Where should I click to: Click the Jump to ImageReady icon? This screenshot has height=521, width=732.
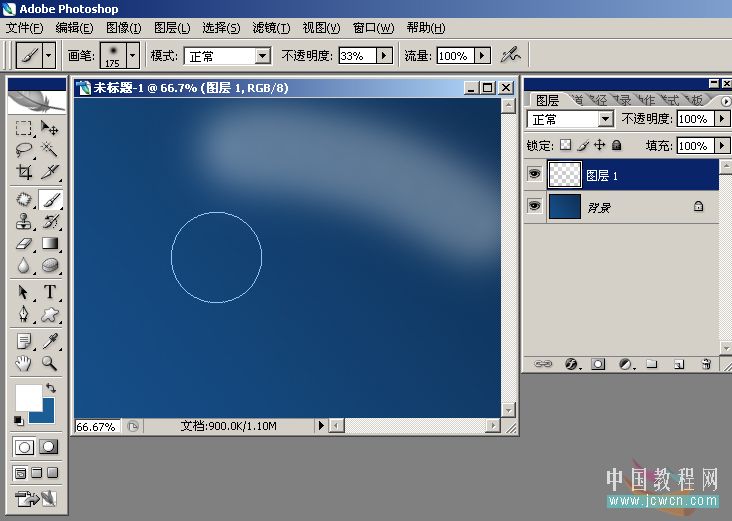[36, 499]
